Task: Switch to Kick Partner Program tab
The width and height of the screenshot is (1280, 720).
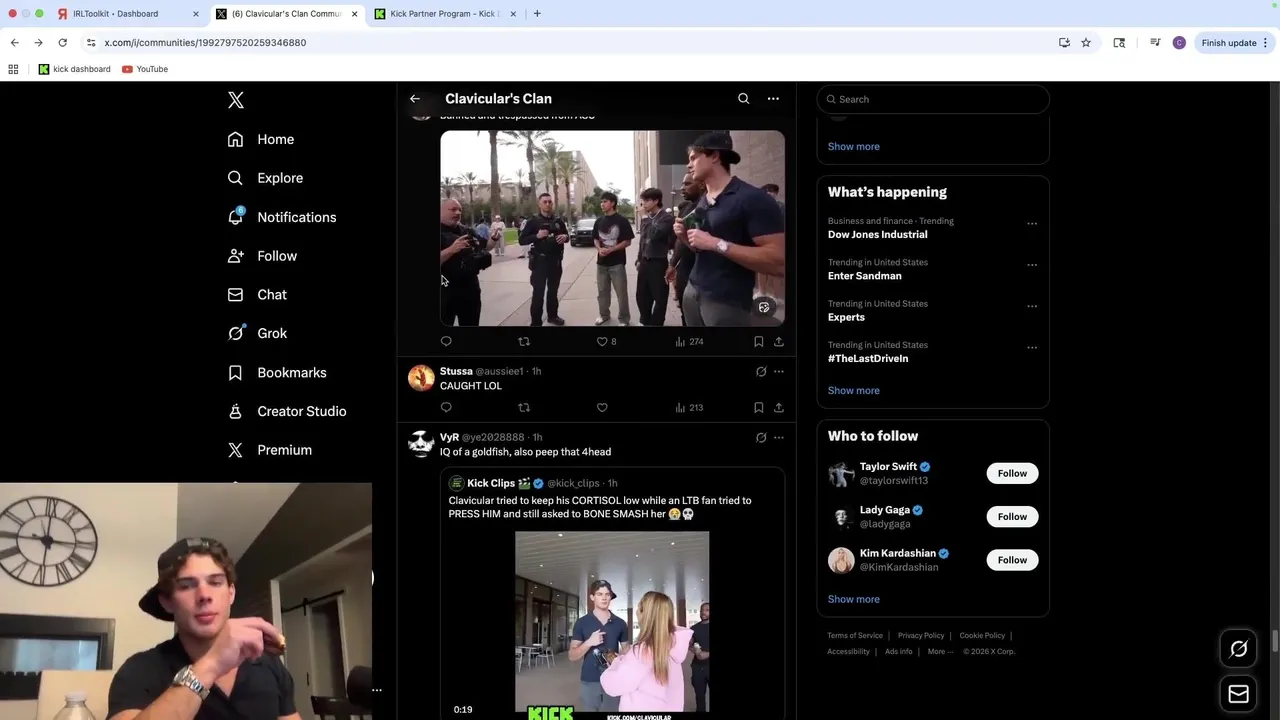Action: (445, 14)
